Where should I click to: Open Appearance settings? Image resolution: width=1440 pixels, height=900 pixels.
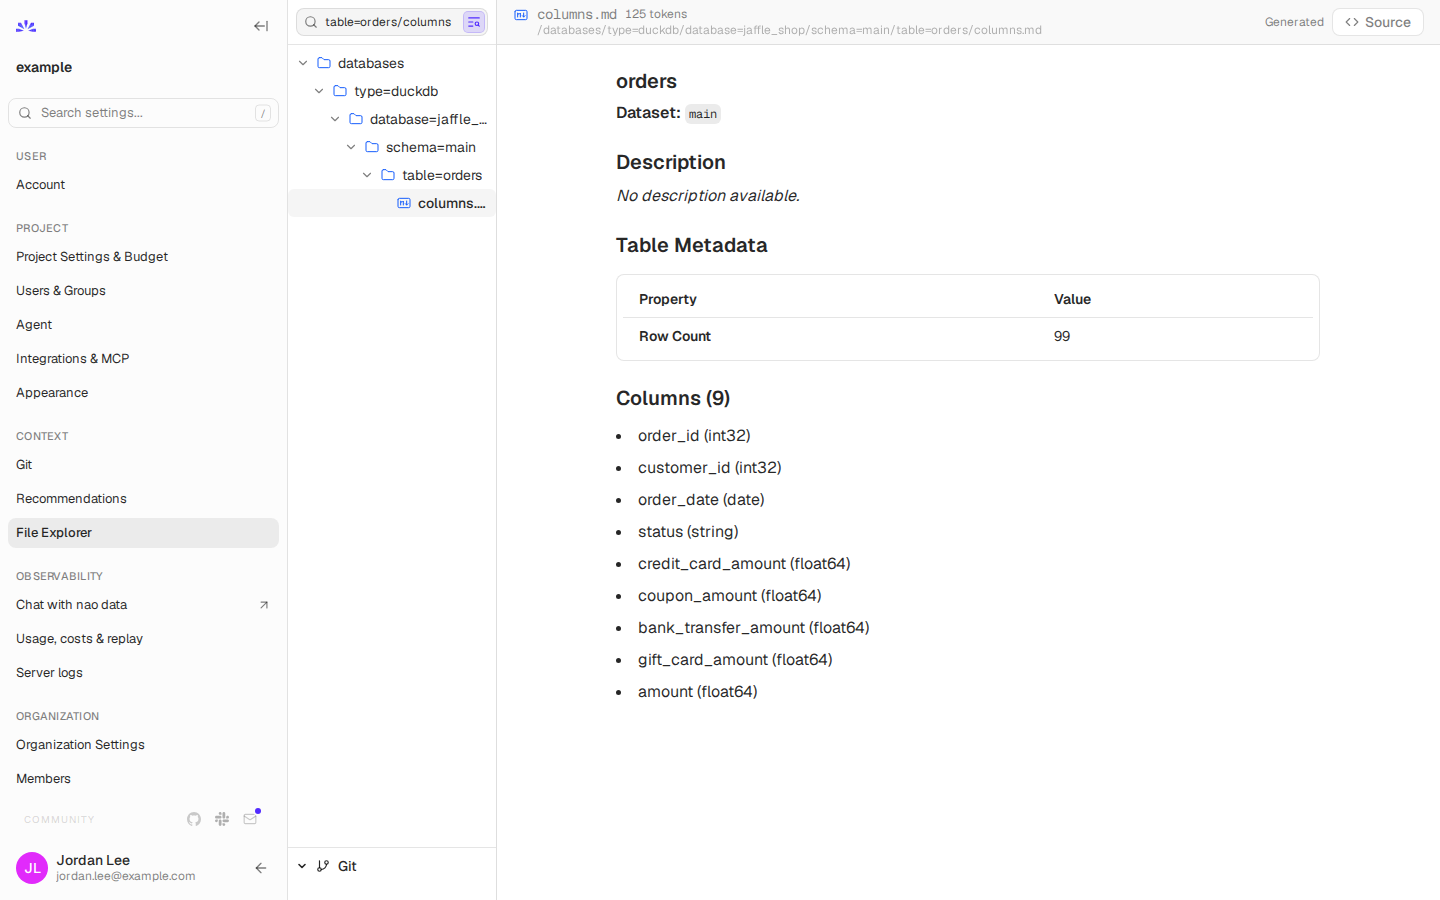click(x=143, y=393)
